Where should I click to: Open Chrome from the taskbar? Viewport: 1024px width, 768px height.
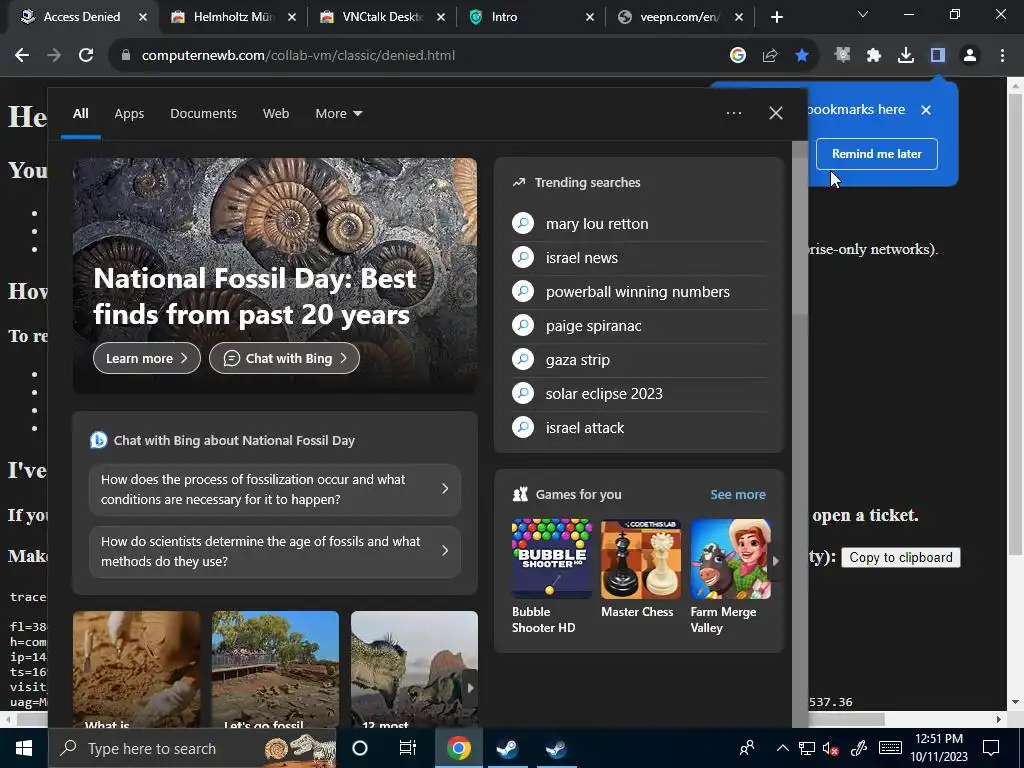pos(458,748)
